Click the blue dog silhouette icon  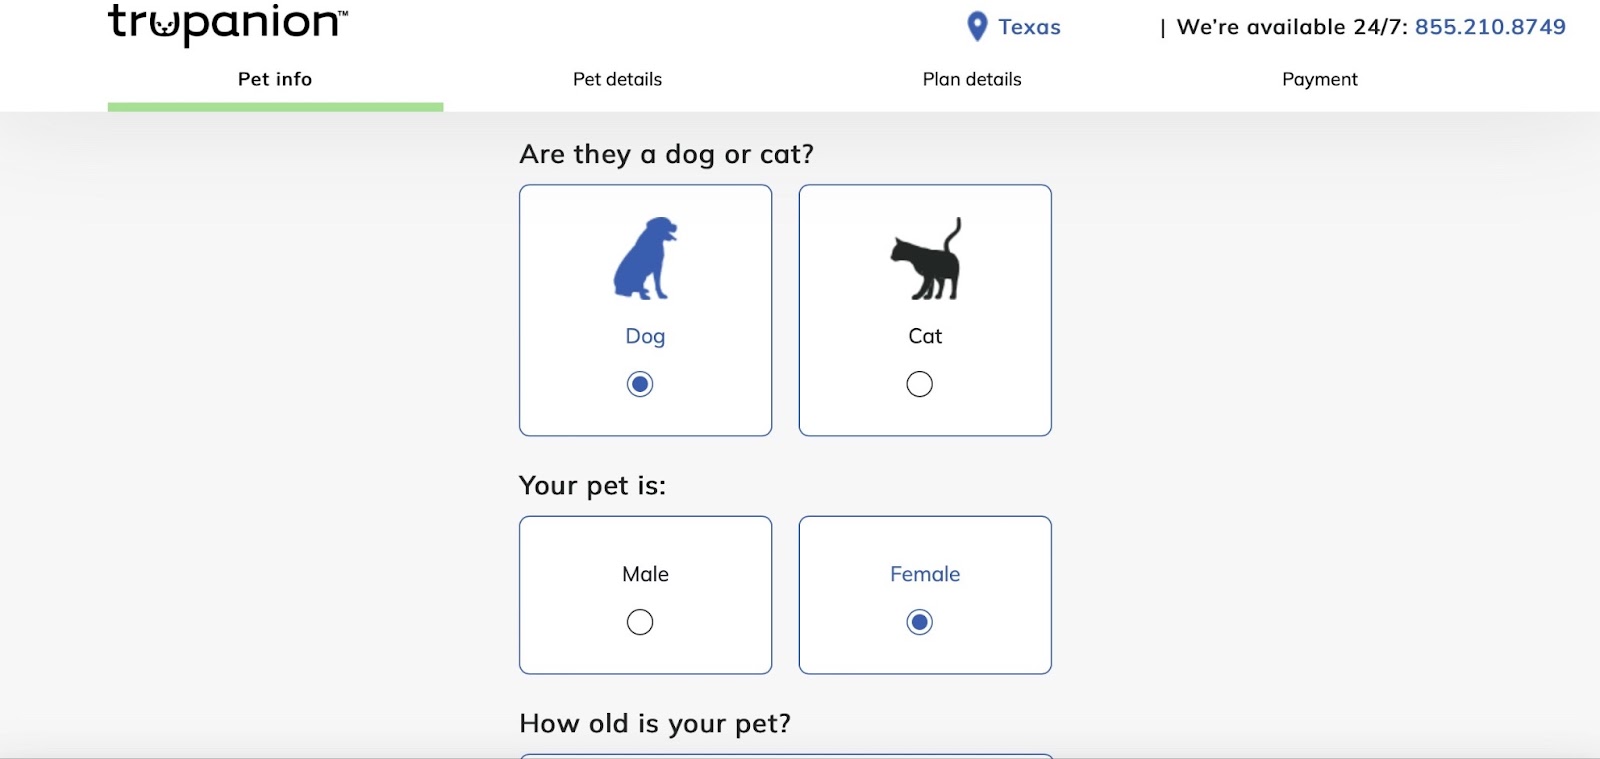tap(645, 258)
